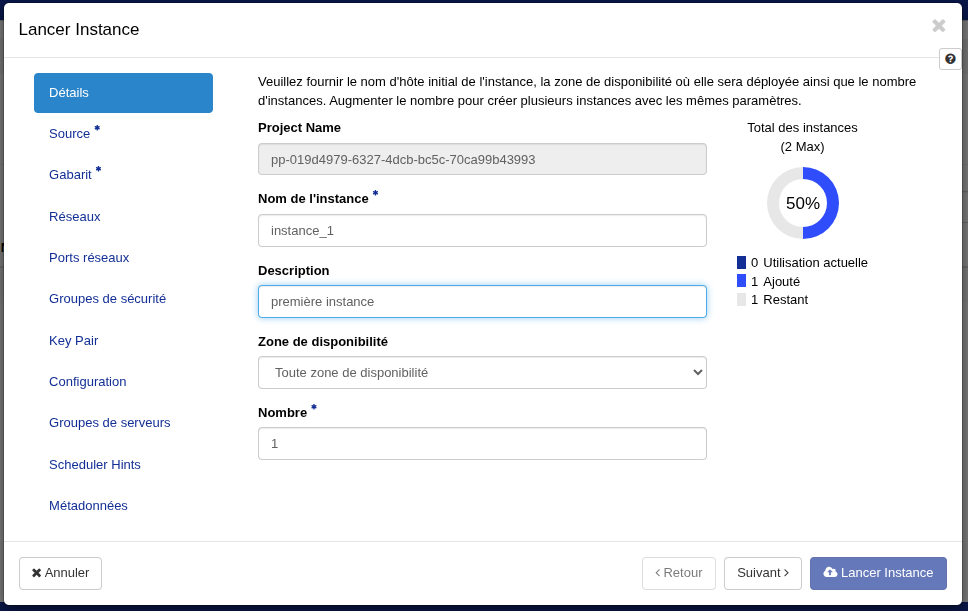Viewport: 968px width, 611px height.
Task: Click the 50% instances donut chart
Action: pyautogui.click(x=802, y=203)
